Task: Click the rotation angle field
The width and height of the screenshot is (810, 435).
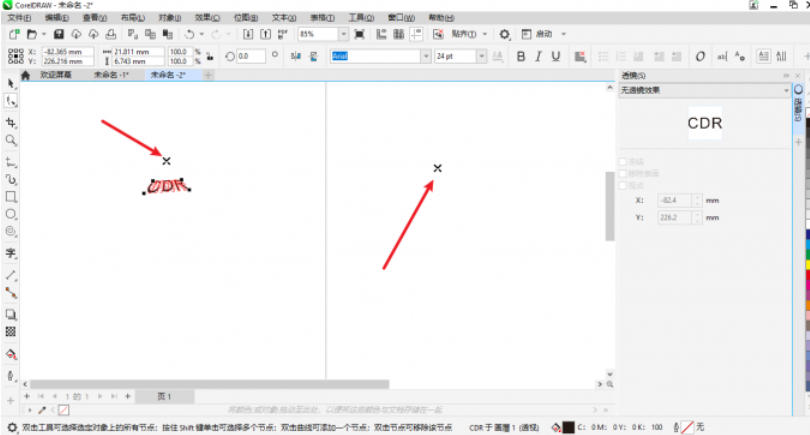Action: [251, 56]
